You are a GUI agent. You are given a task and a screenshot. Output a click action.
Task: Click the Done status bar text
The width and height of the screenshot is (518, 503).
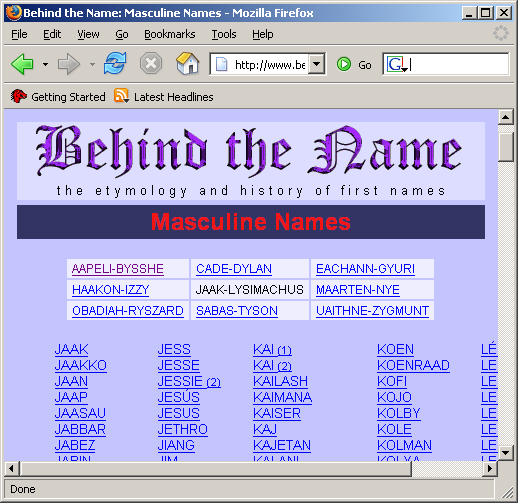(23, 489)
